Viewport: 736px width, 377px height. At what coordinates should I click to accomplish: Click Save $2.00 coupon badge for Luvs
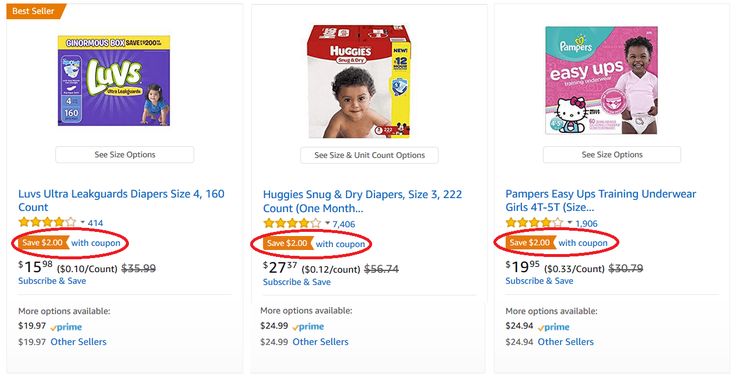[44, 243]
